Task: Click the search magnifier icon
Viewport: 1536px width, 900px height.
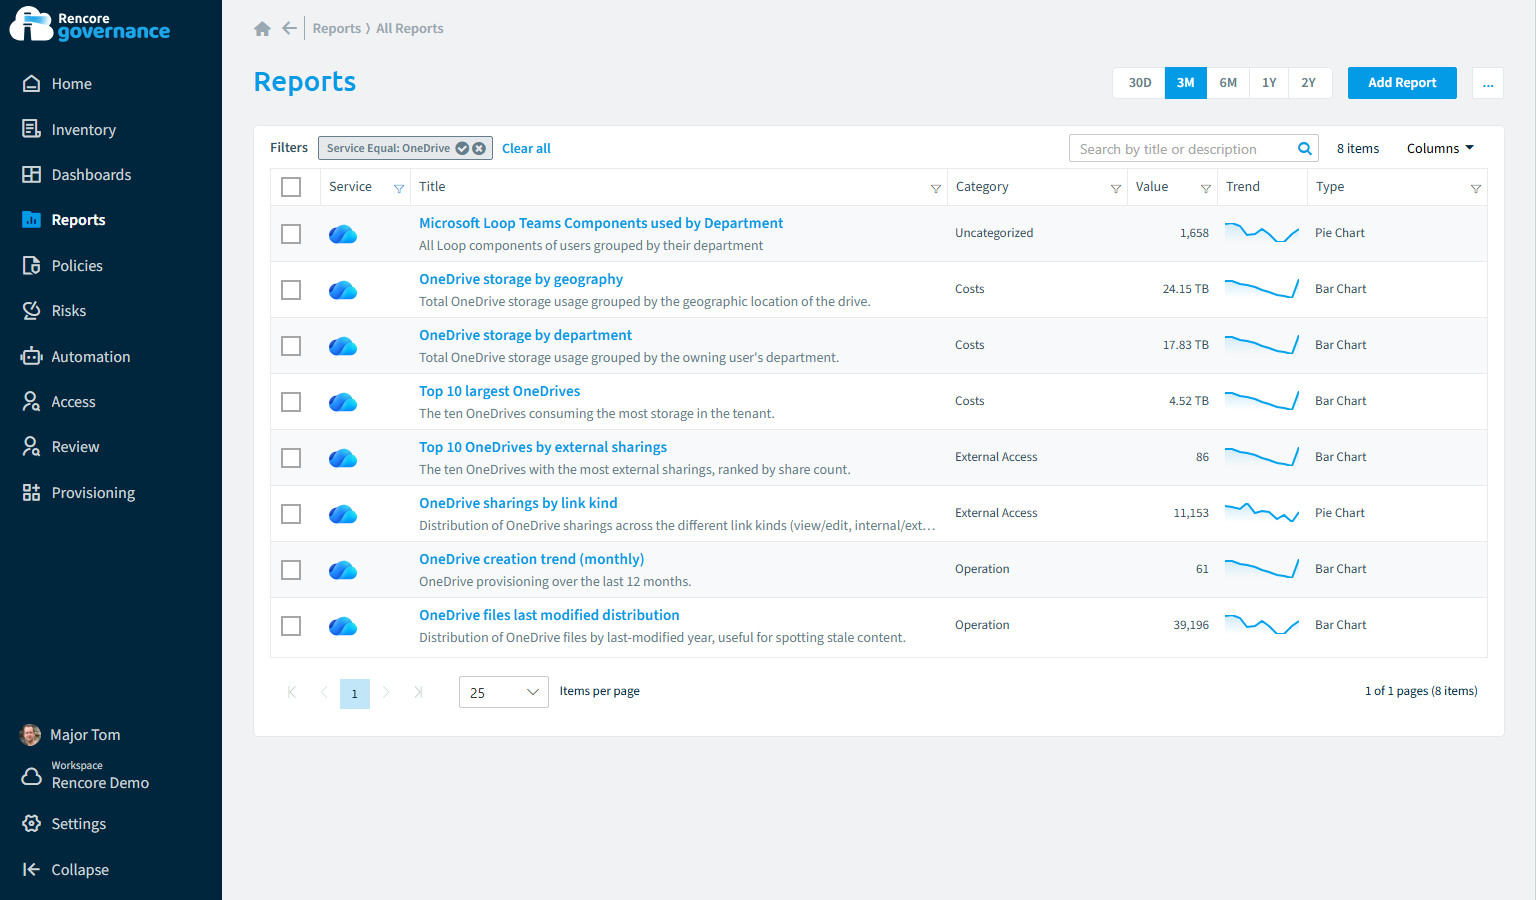Action: click(1305, 149)
